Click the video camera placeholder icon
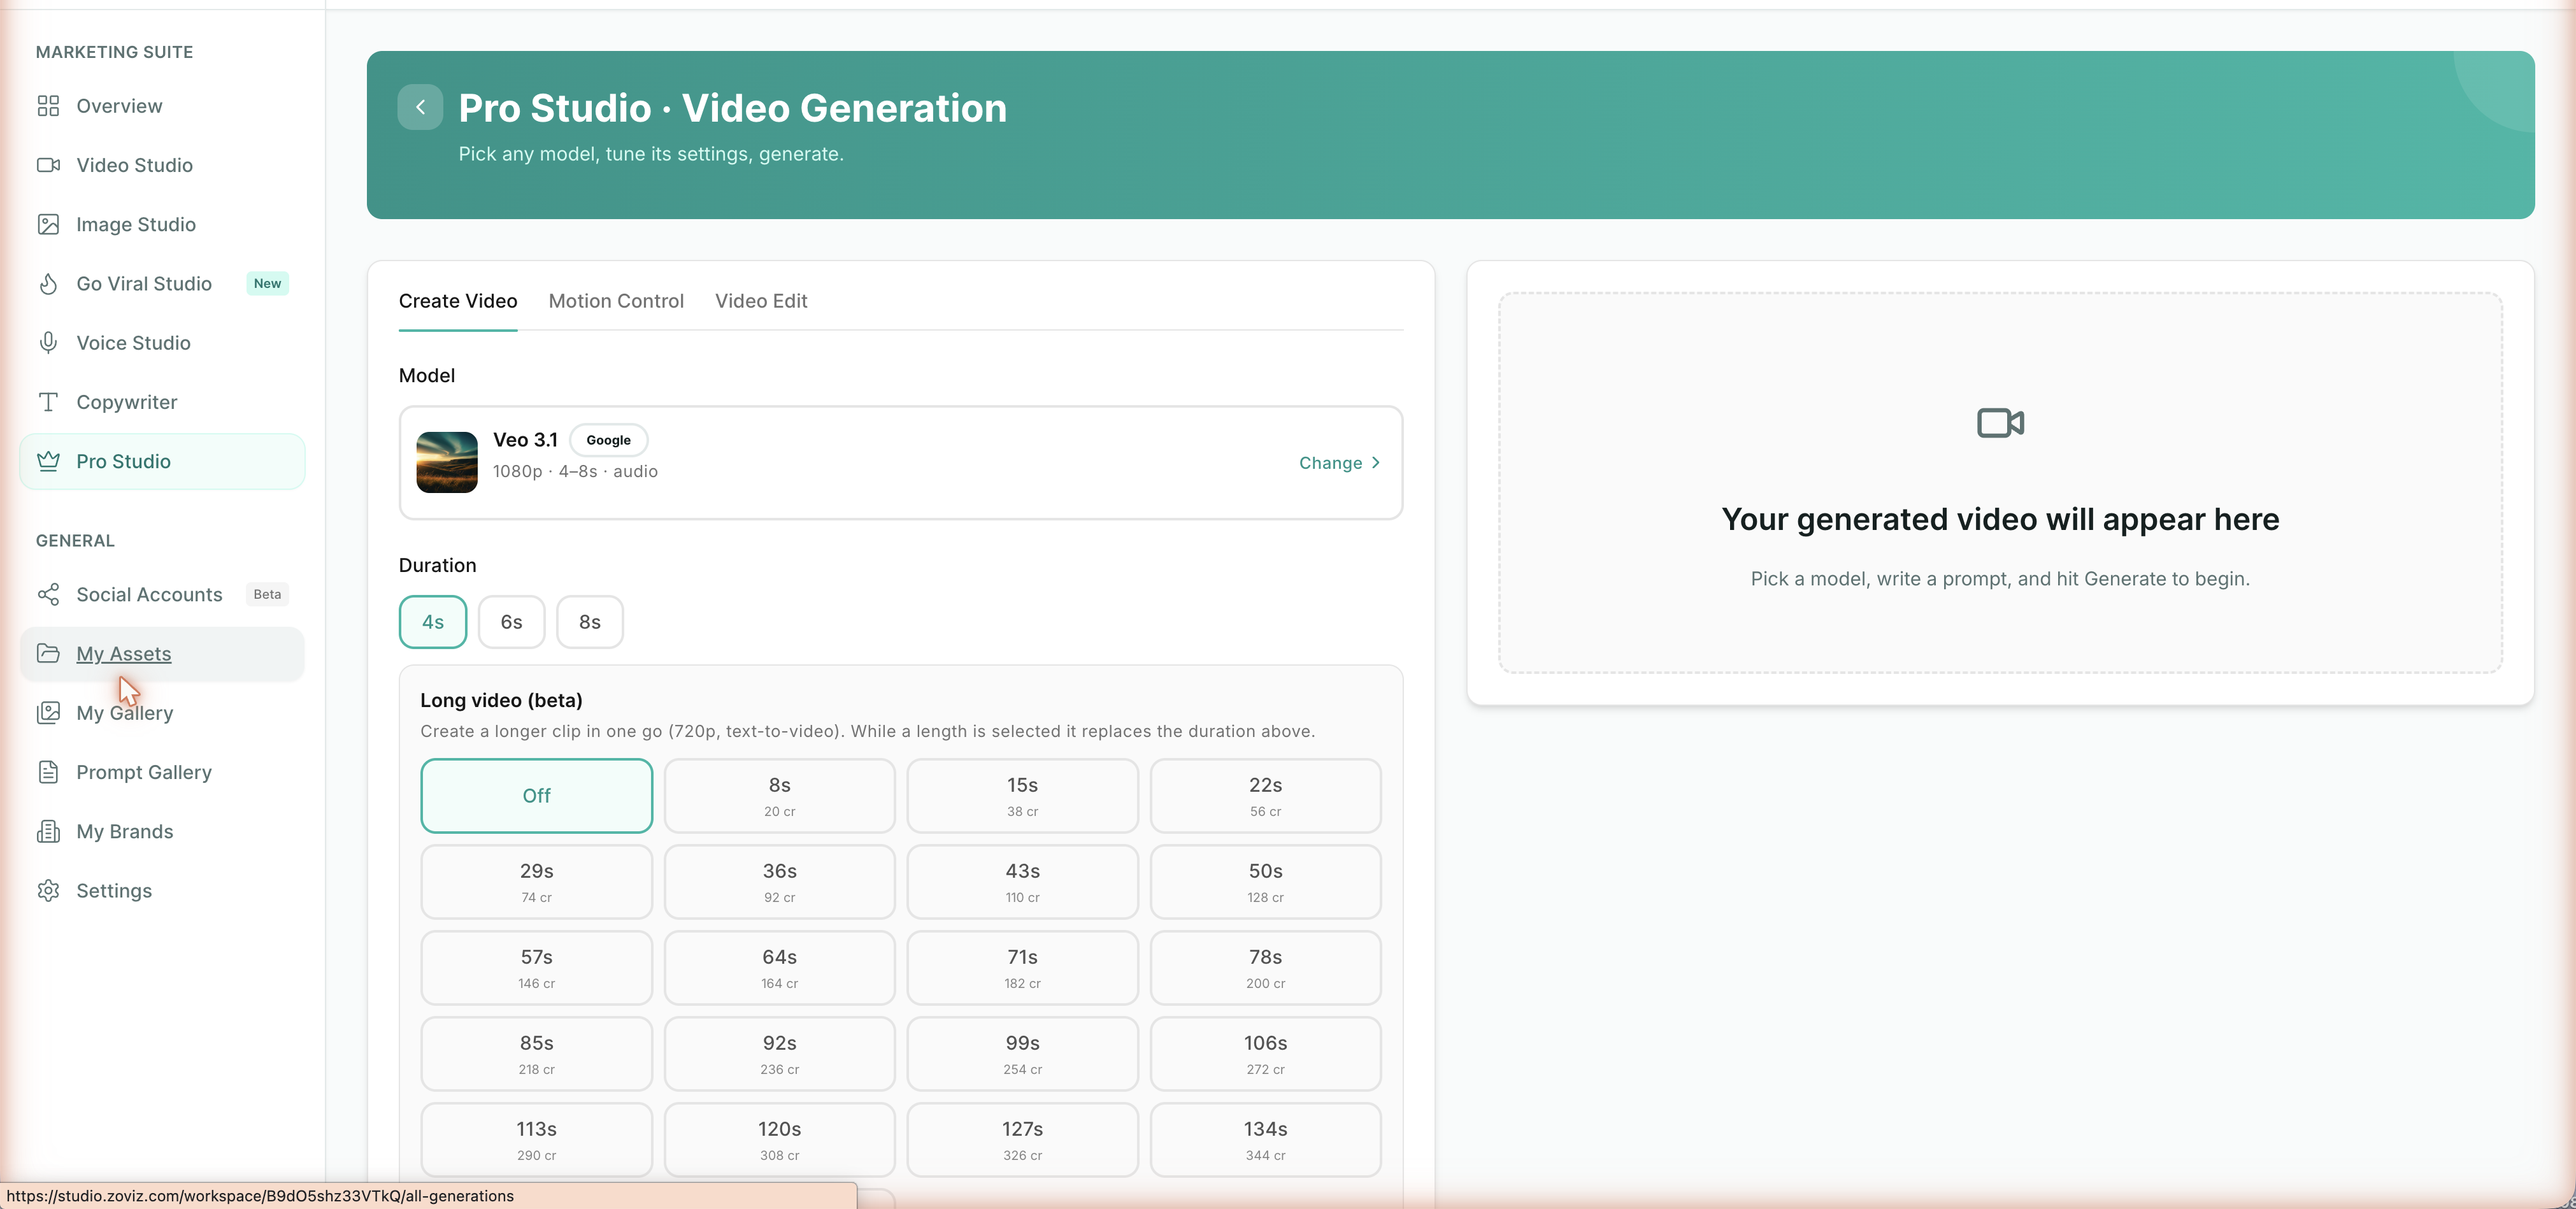2576x1209 pixels. pos(2000,423)
